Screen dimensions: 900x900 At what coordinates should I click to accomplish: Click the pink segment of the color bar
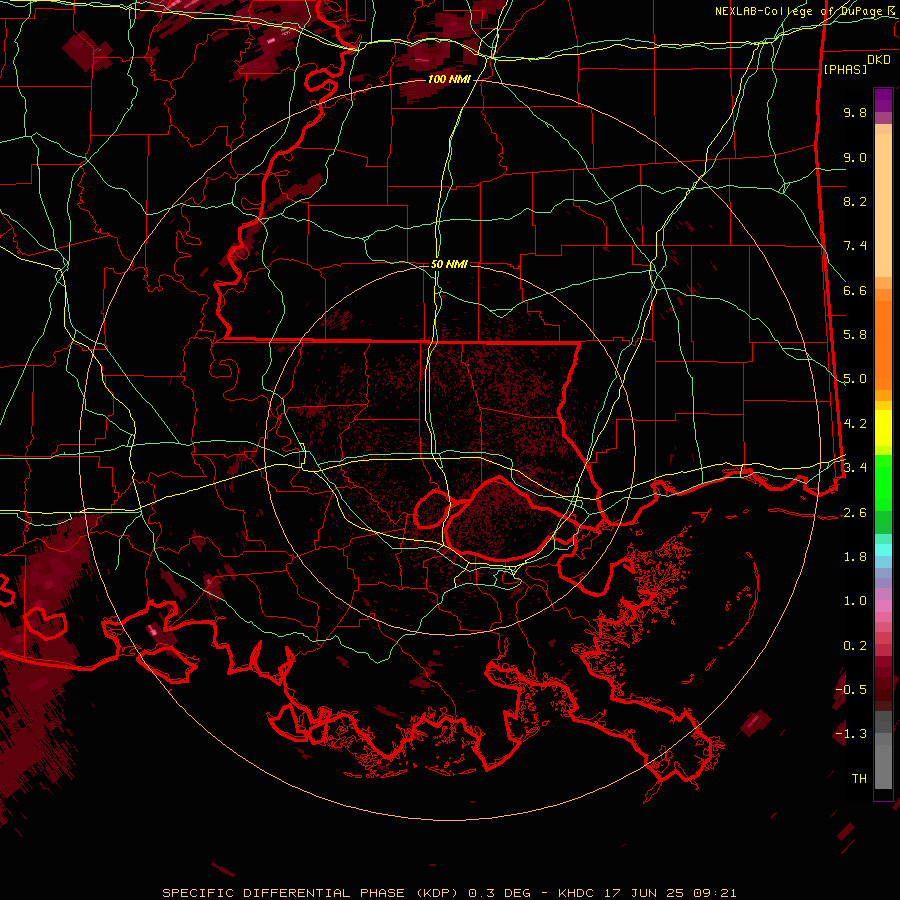pyautogui.click(x=883, y=606)
